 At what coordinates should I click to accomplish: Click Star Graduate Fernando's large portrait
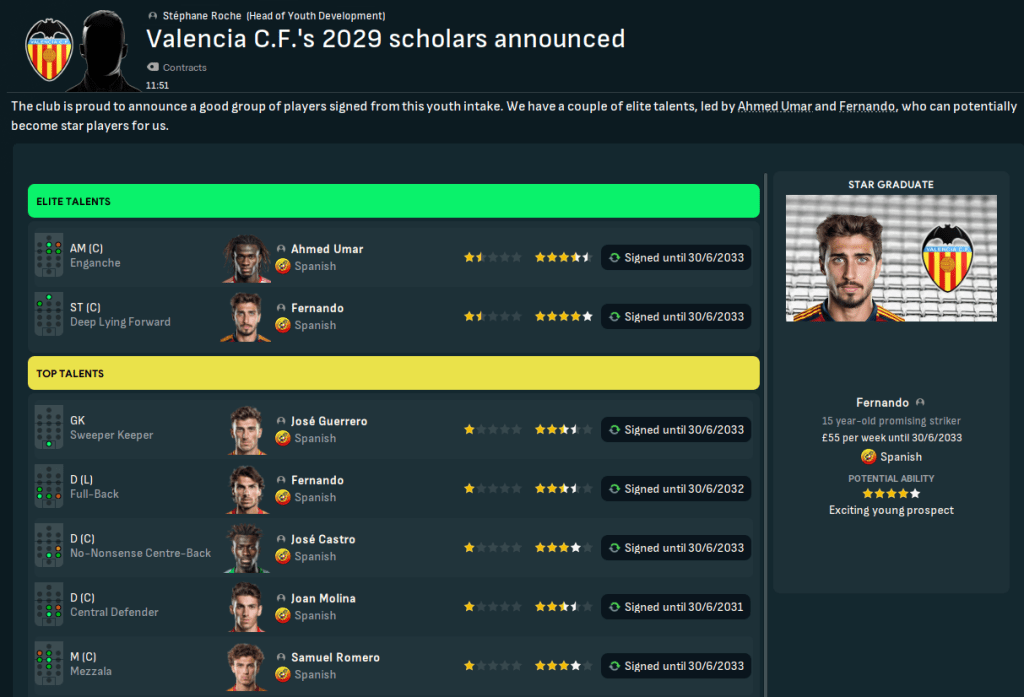click(x=891, y=258)
